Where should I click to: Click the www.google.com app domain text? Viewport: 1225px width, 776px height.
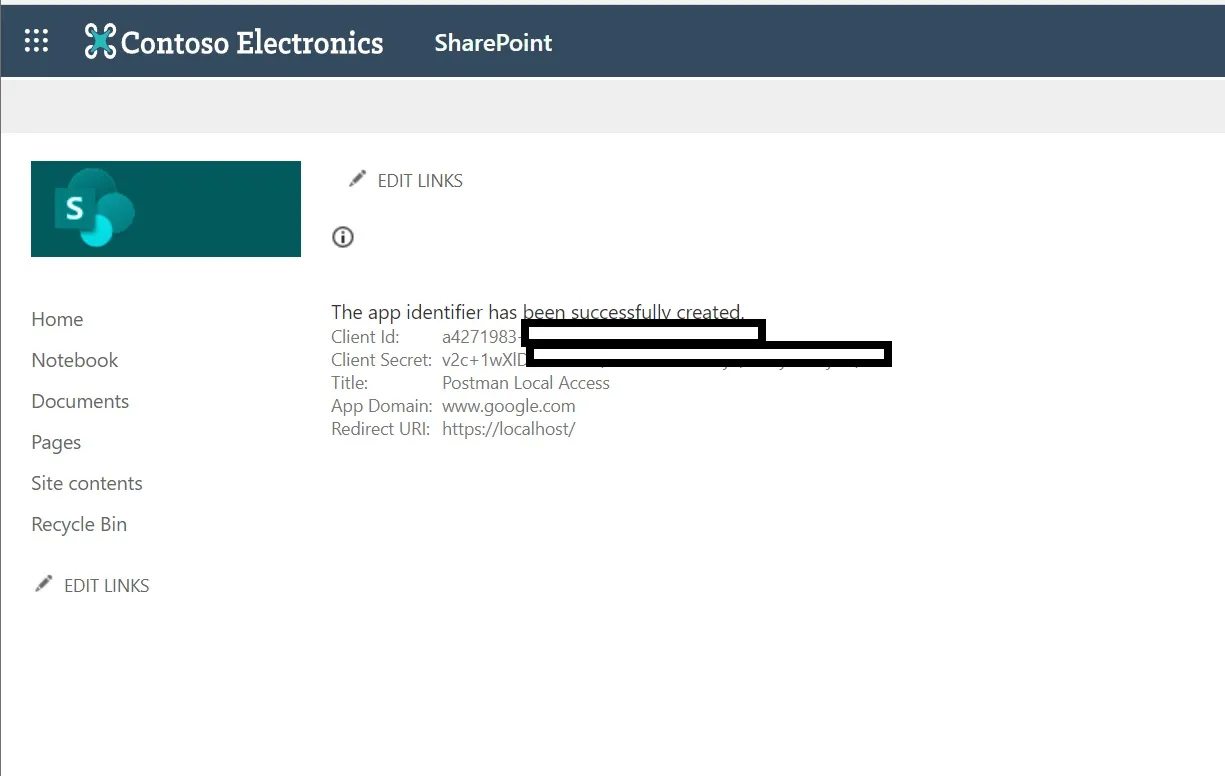click(508, 406)
